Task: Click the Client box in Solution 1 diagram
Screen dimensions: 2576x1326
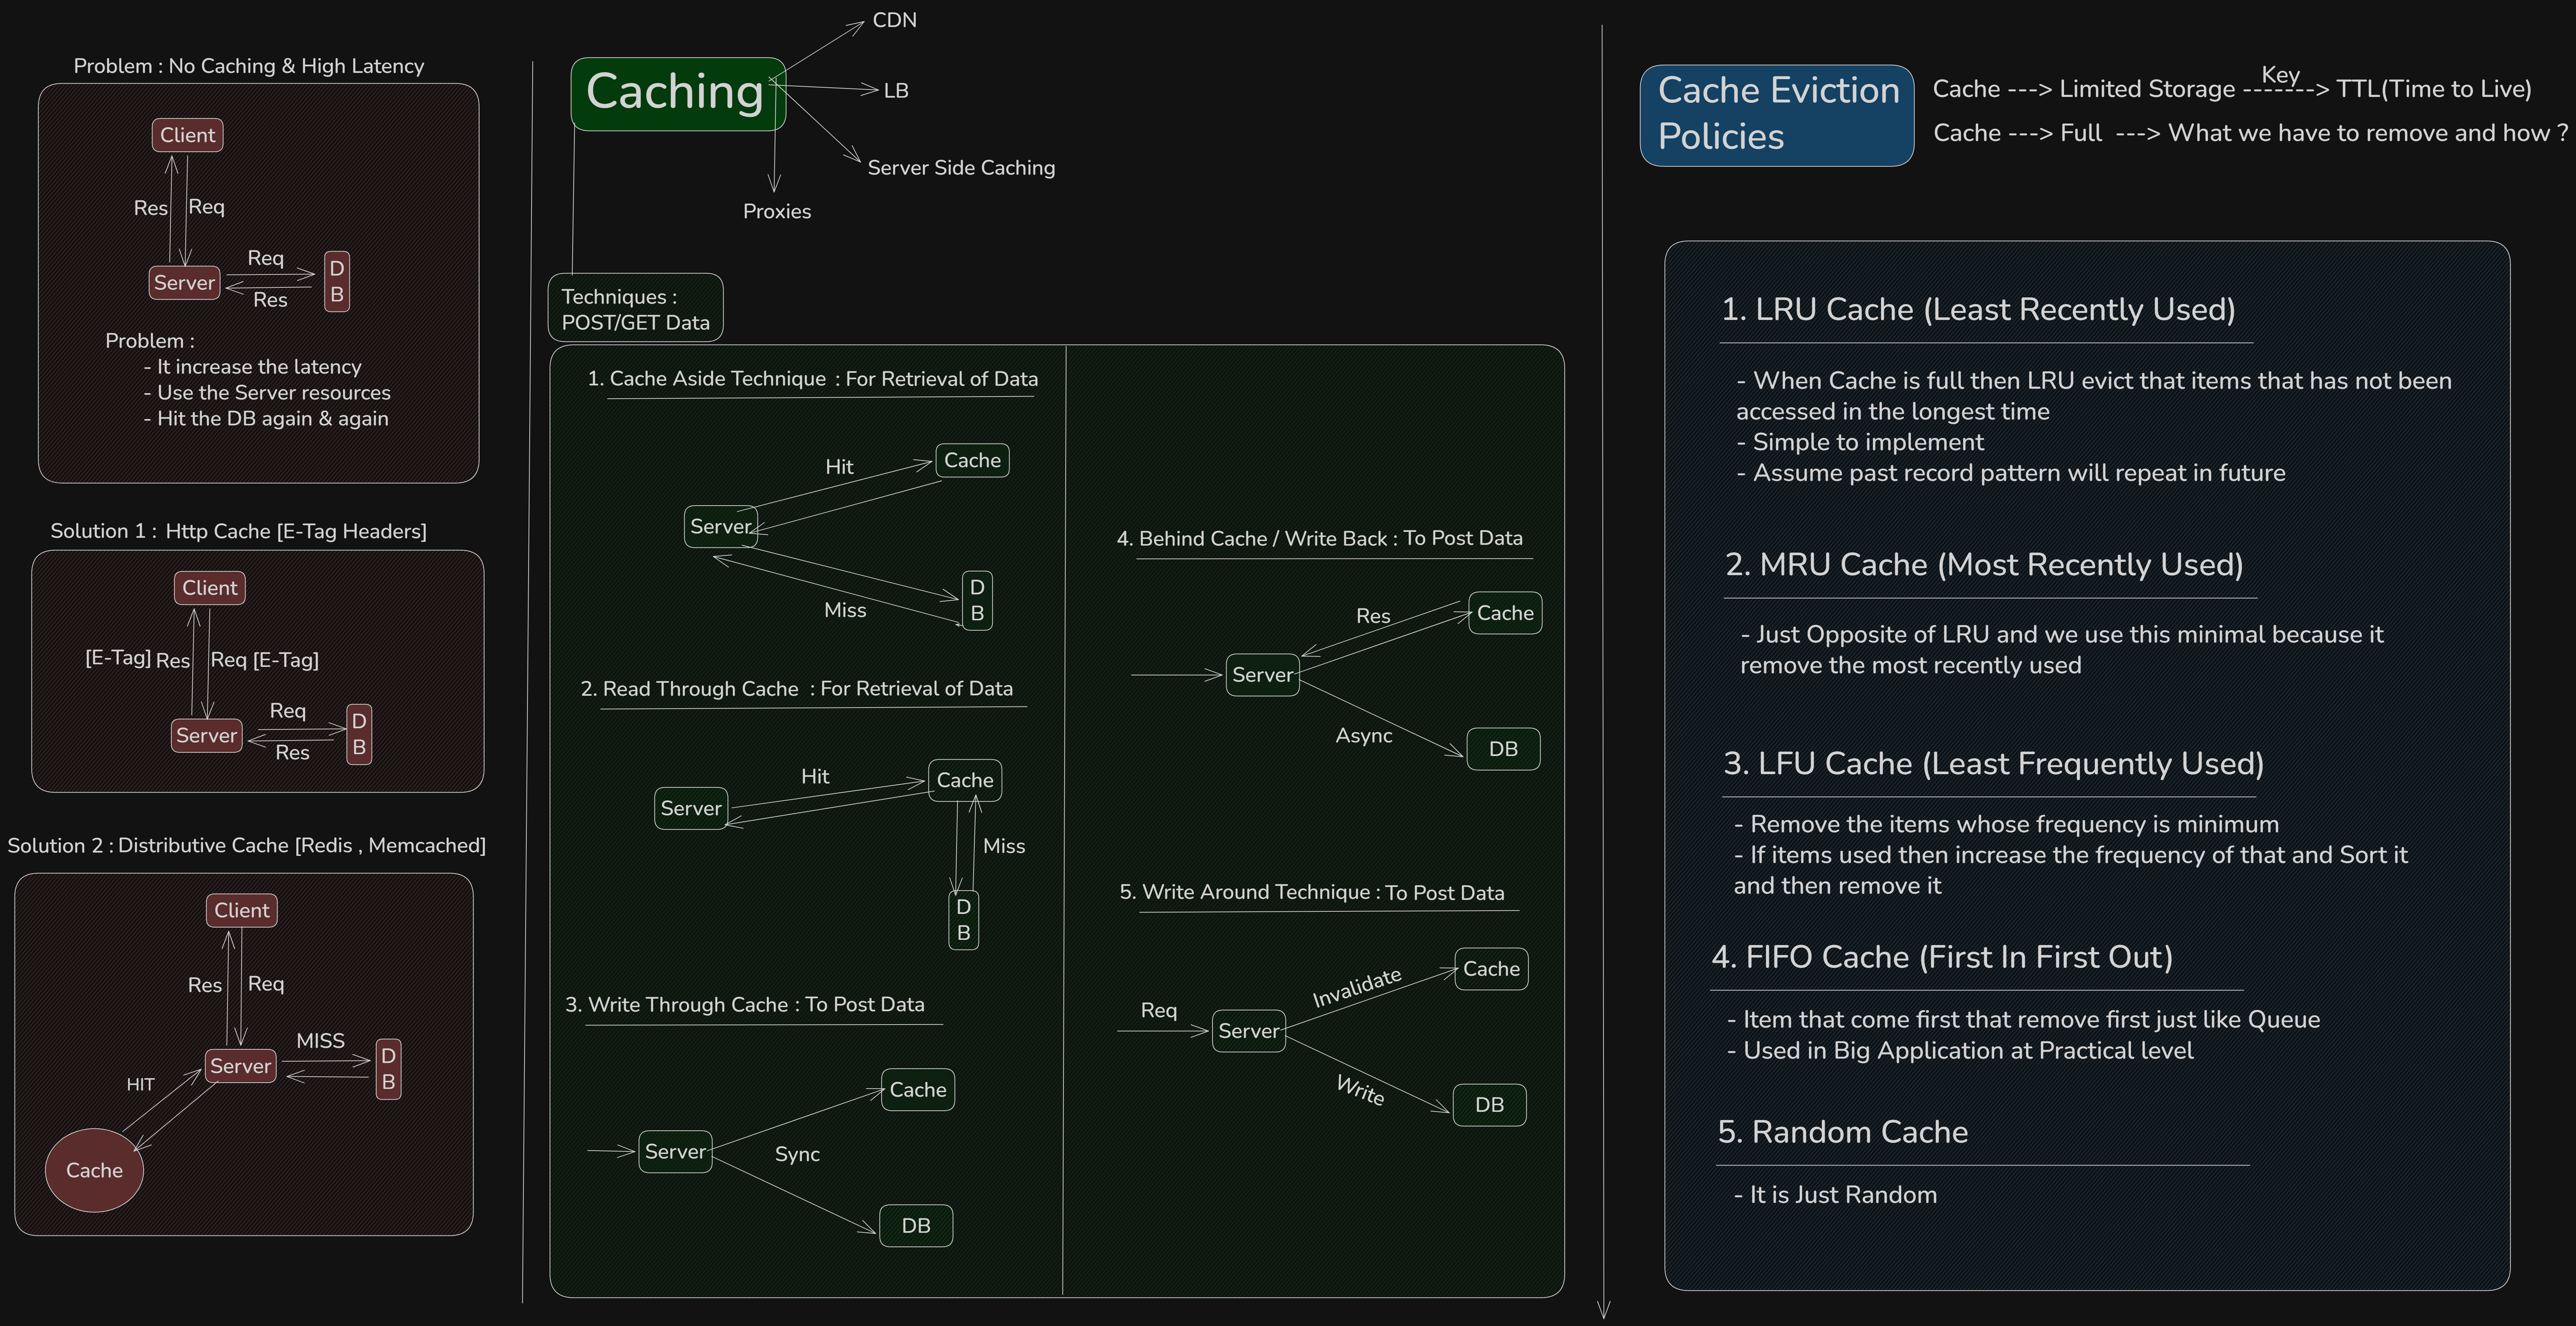Action: pos(210,588)
